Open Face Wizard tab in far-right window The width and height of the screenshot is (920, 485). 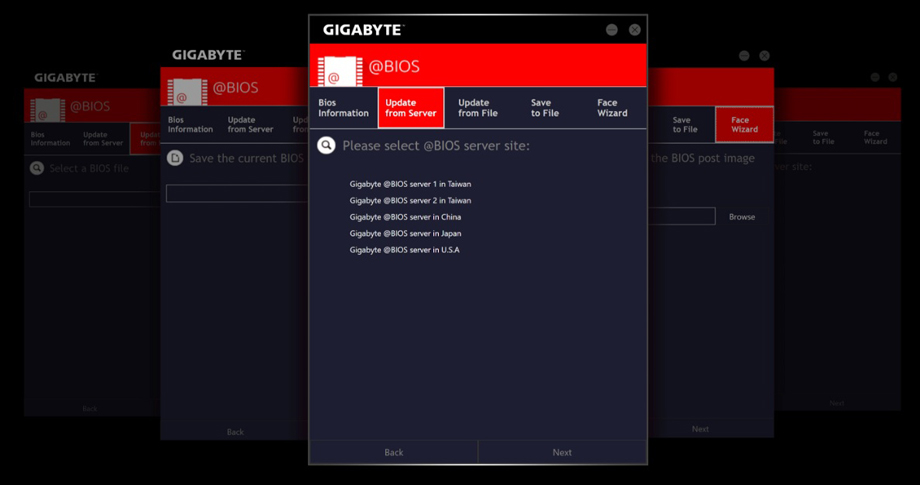(875, 138)
